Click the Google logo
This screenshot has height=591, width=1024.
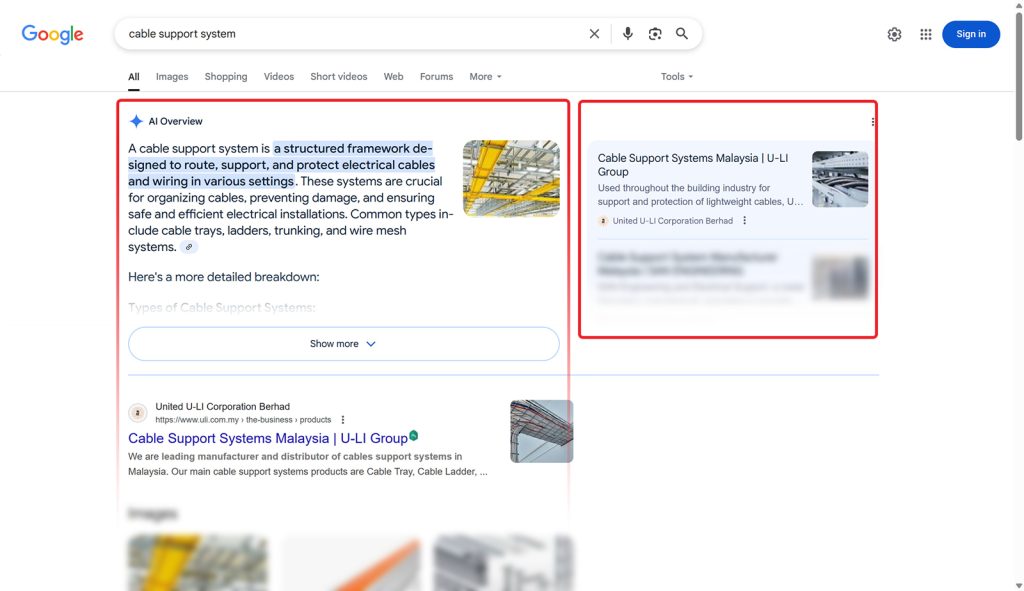pos(52,34)
